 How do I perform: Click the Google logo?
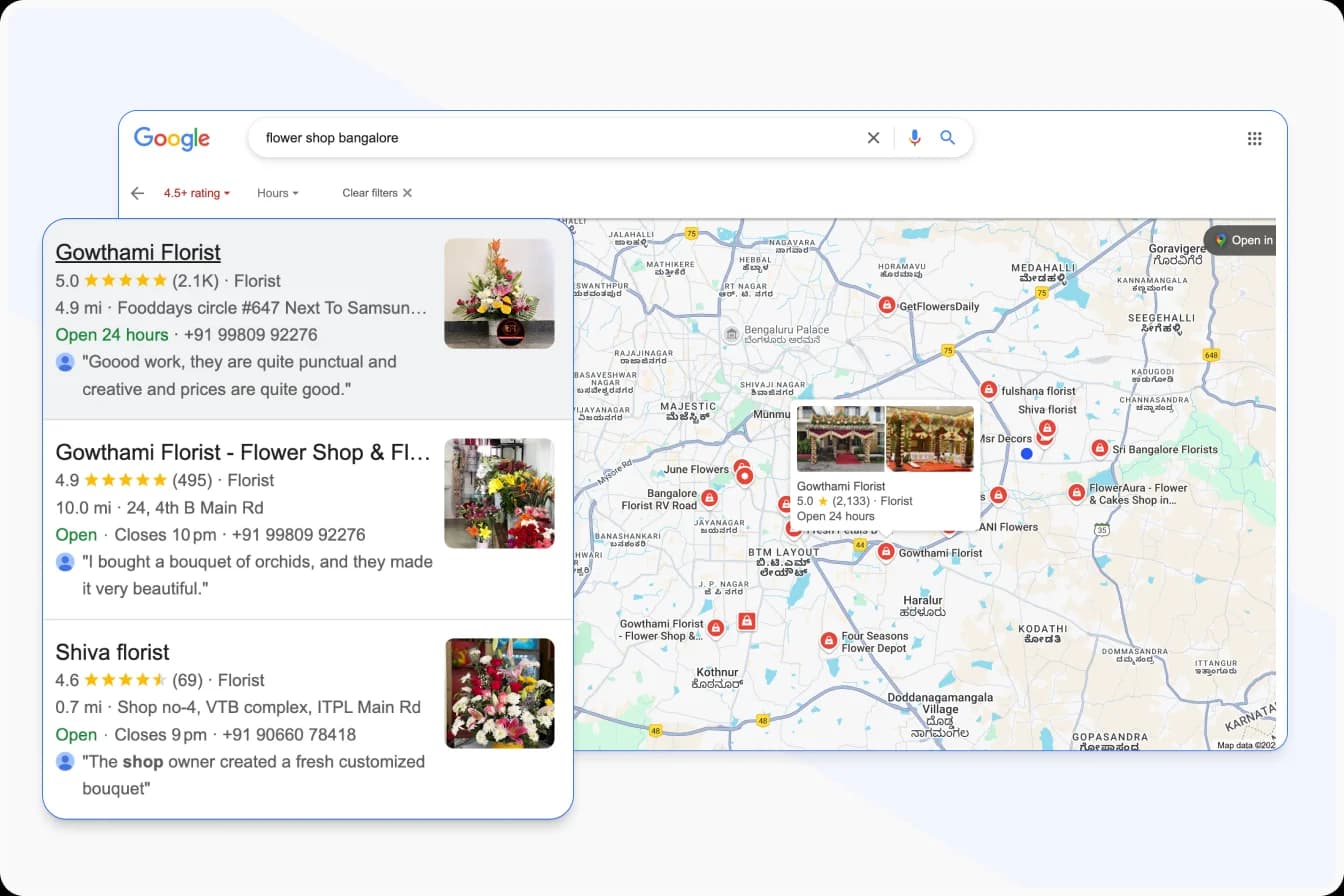[x=172, y=138]
